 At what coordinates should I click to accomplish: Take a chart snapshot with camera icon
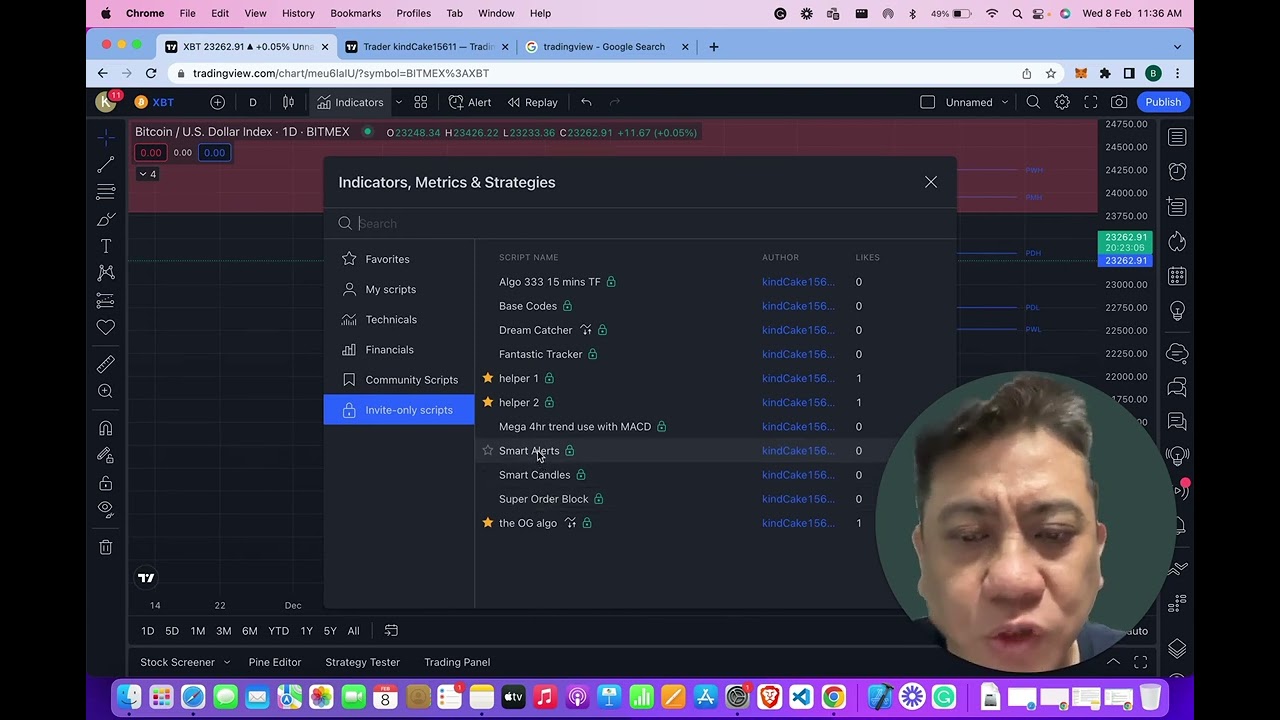(1119, 102)
